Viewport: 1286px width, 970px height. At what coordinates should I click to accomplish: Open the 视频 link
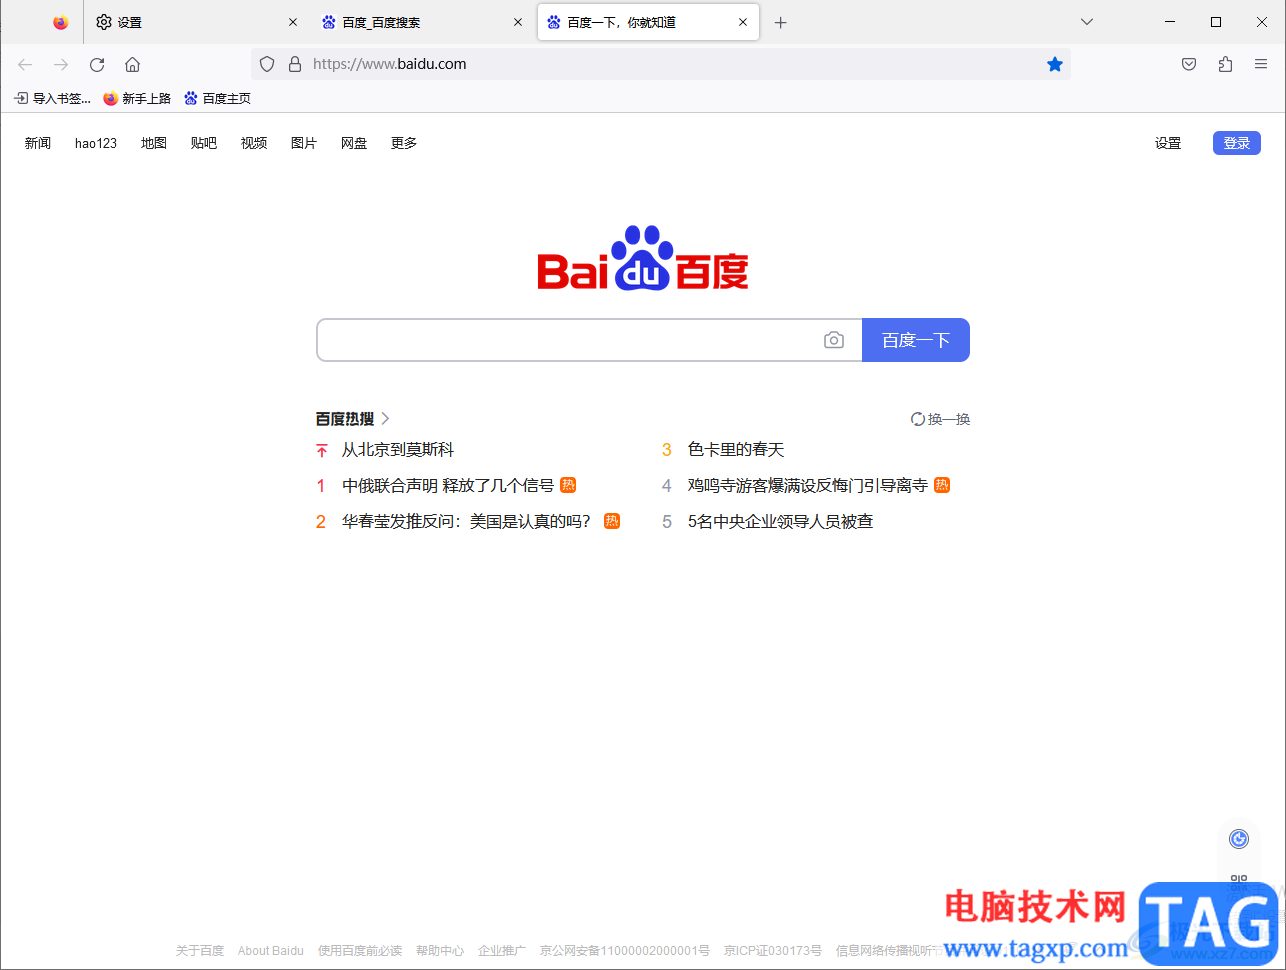pyautogui.click(x=254, y=143)
